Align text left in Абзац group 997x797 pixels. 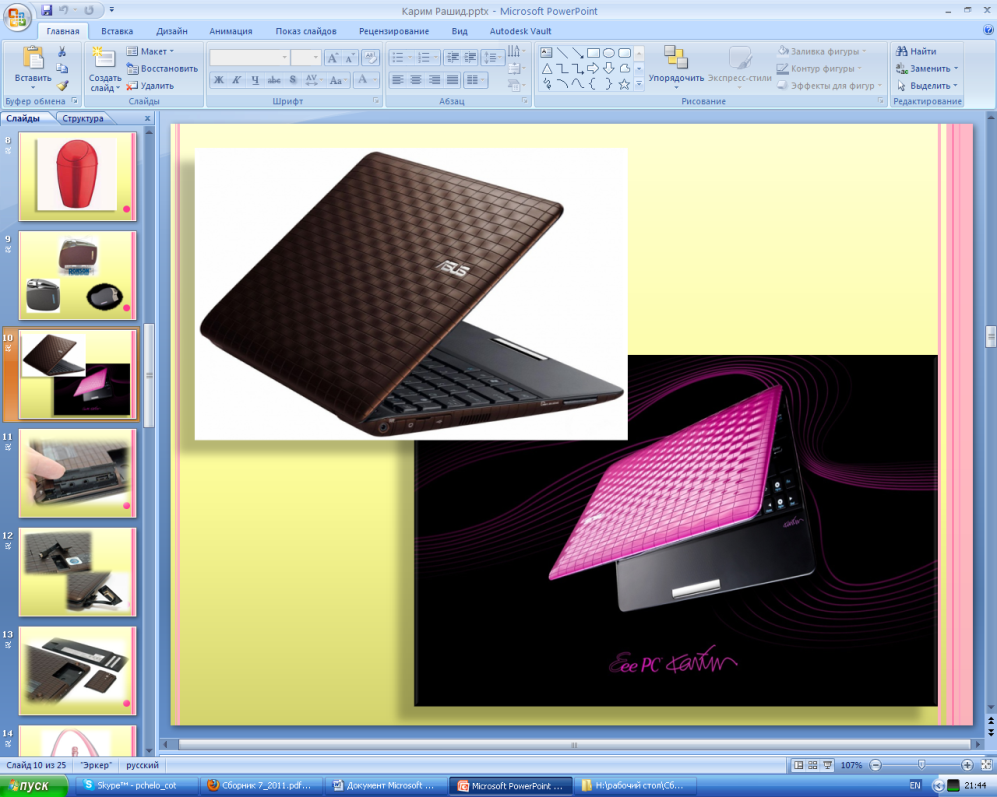click(397, 80)
